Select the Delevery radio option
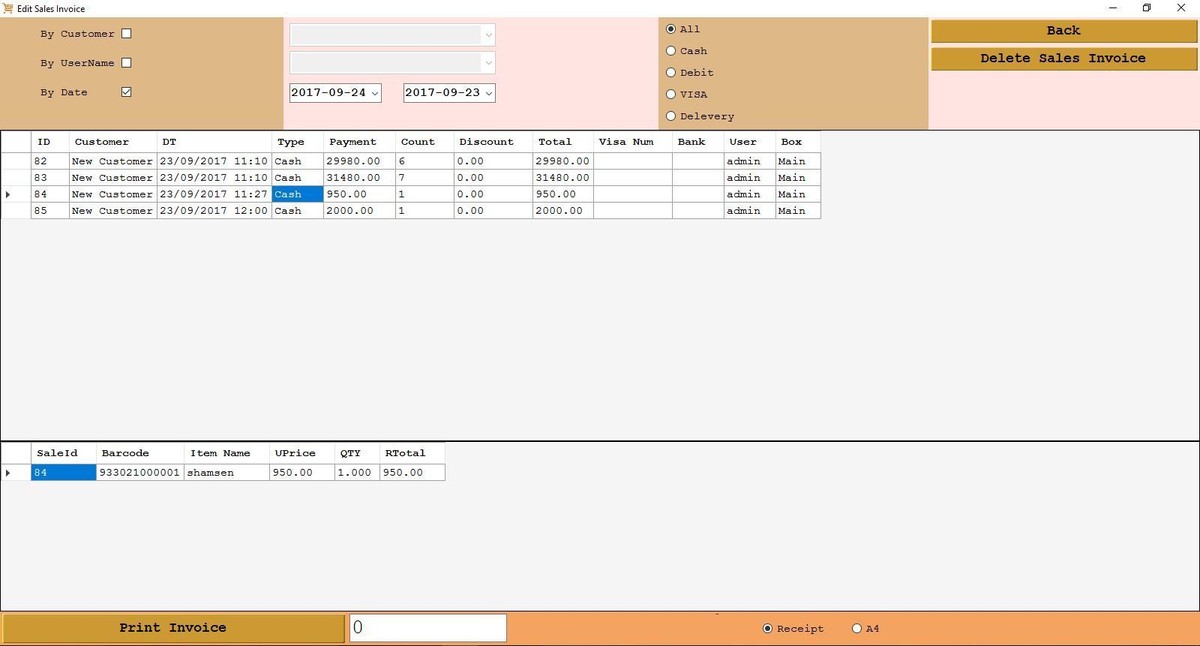 click(x=671, y=117)
